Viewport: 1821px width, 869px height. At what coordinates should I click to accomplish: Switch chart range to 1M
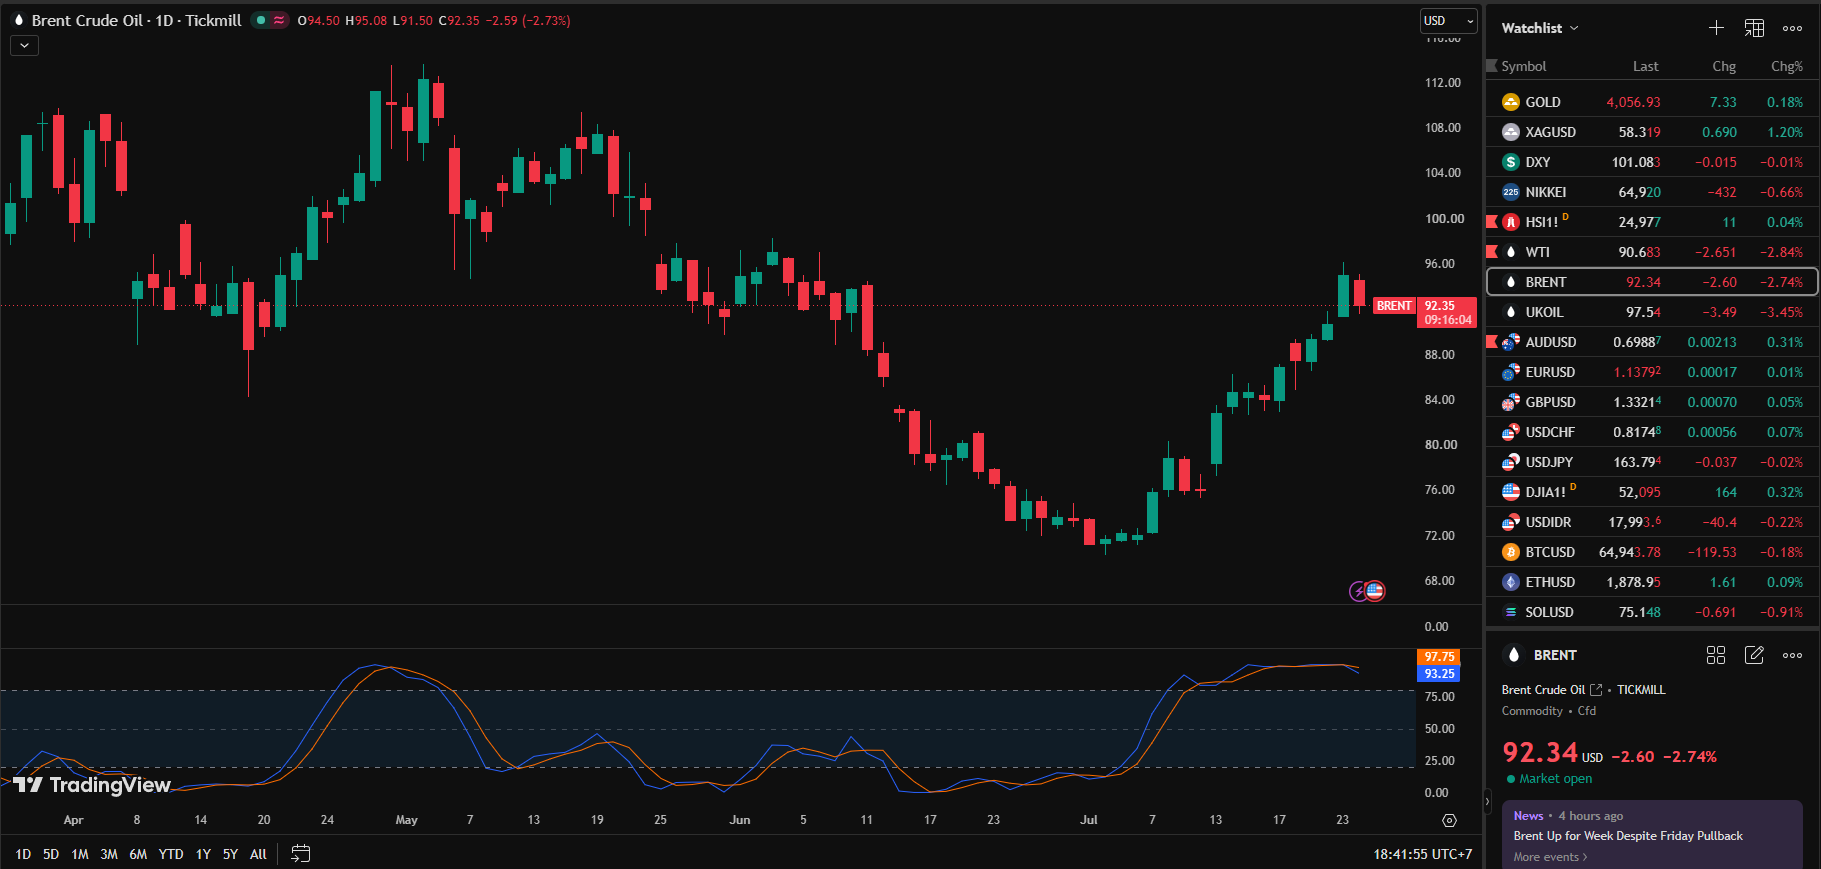pyautogui.click(x=80, y=854)
